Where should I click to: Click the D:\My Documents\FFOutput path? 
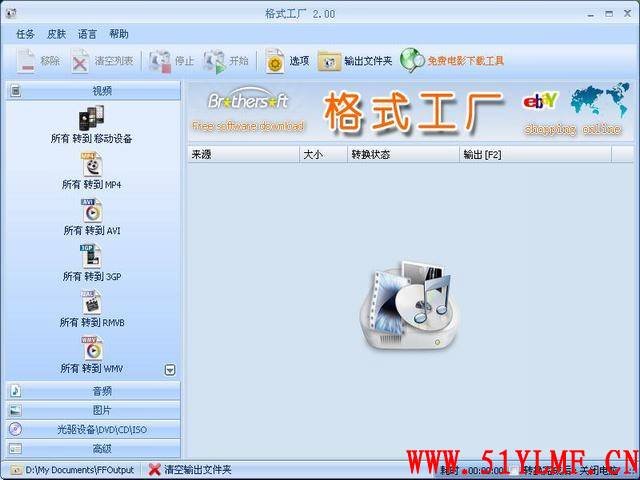coord(73,470)
